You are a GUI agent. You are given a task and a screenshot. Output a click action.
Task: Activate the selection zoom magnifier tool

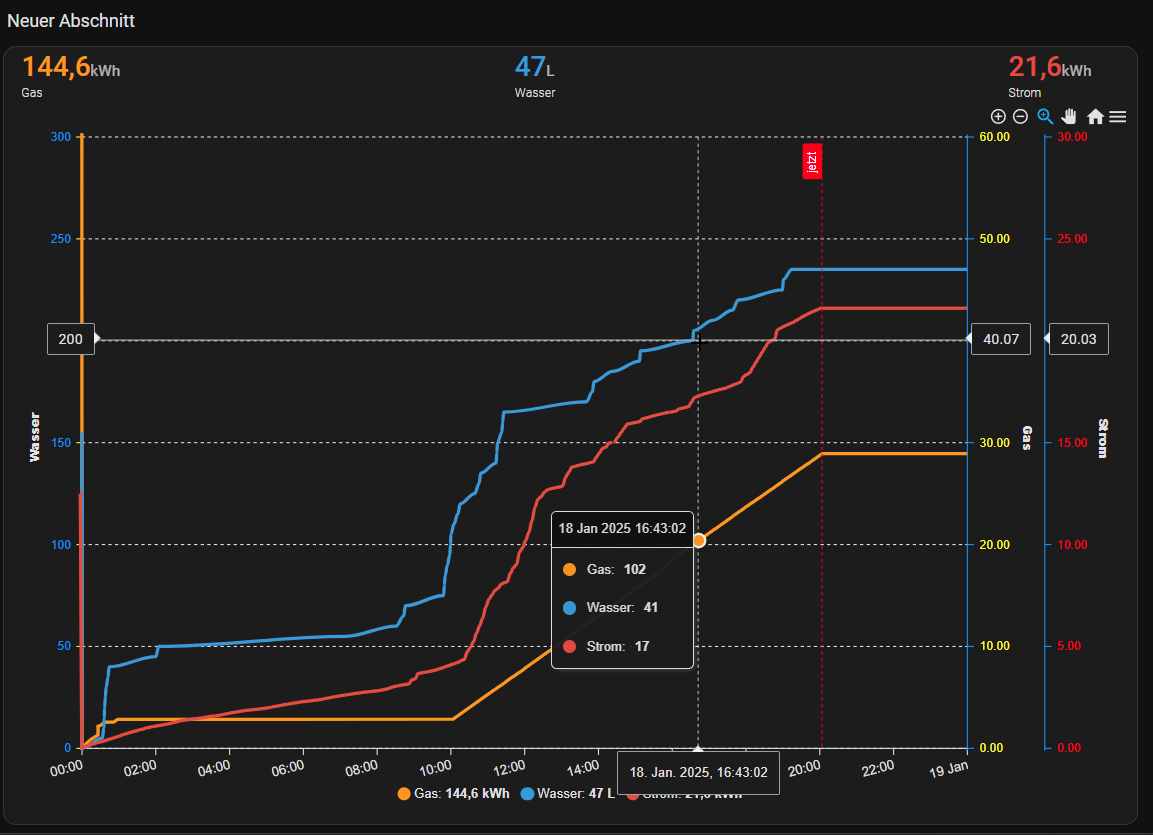click(1045, 116)
